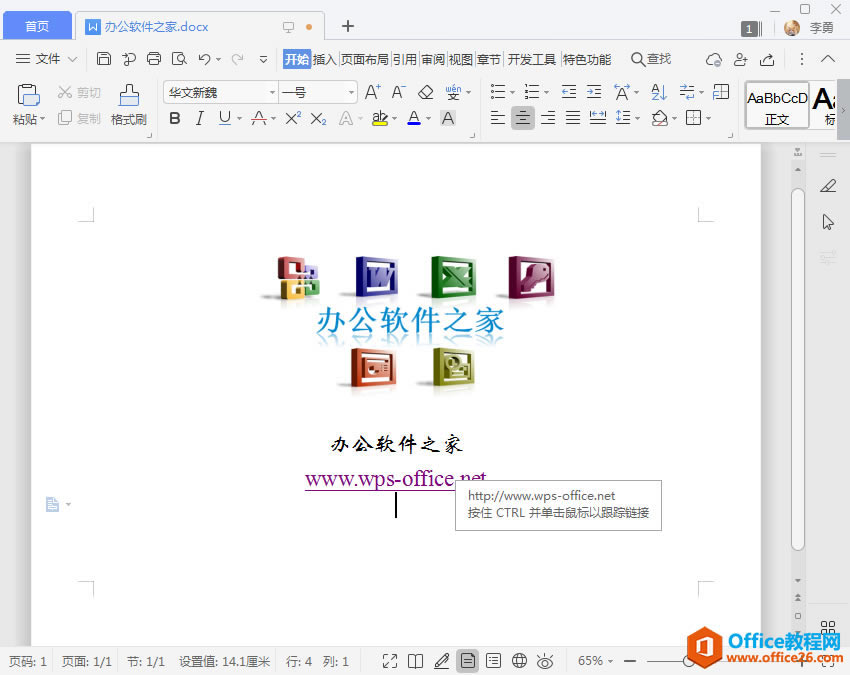The image size is (850, 675).
Task: Click the character shading A icon
Action: (x=448, y=118)
